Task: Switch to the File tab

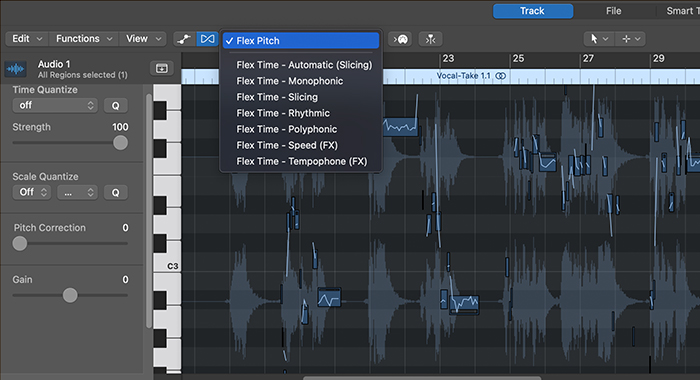Action: click(613, 11)
